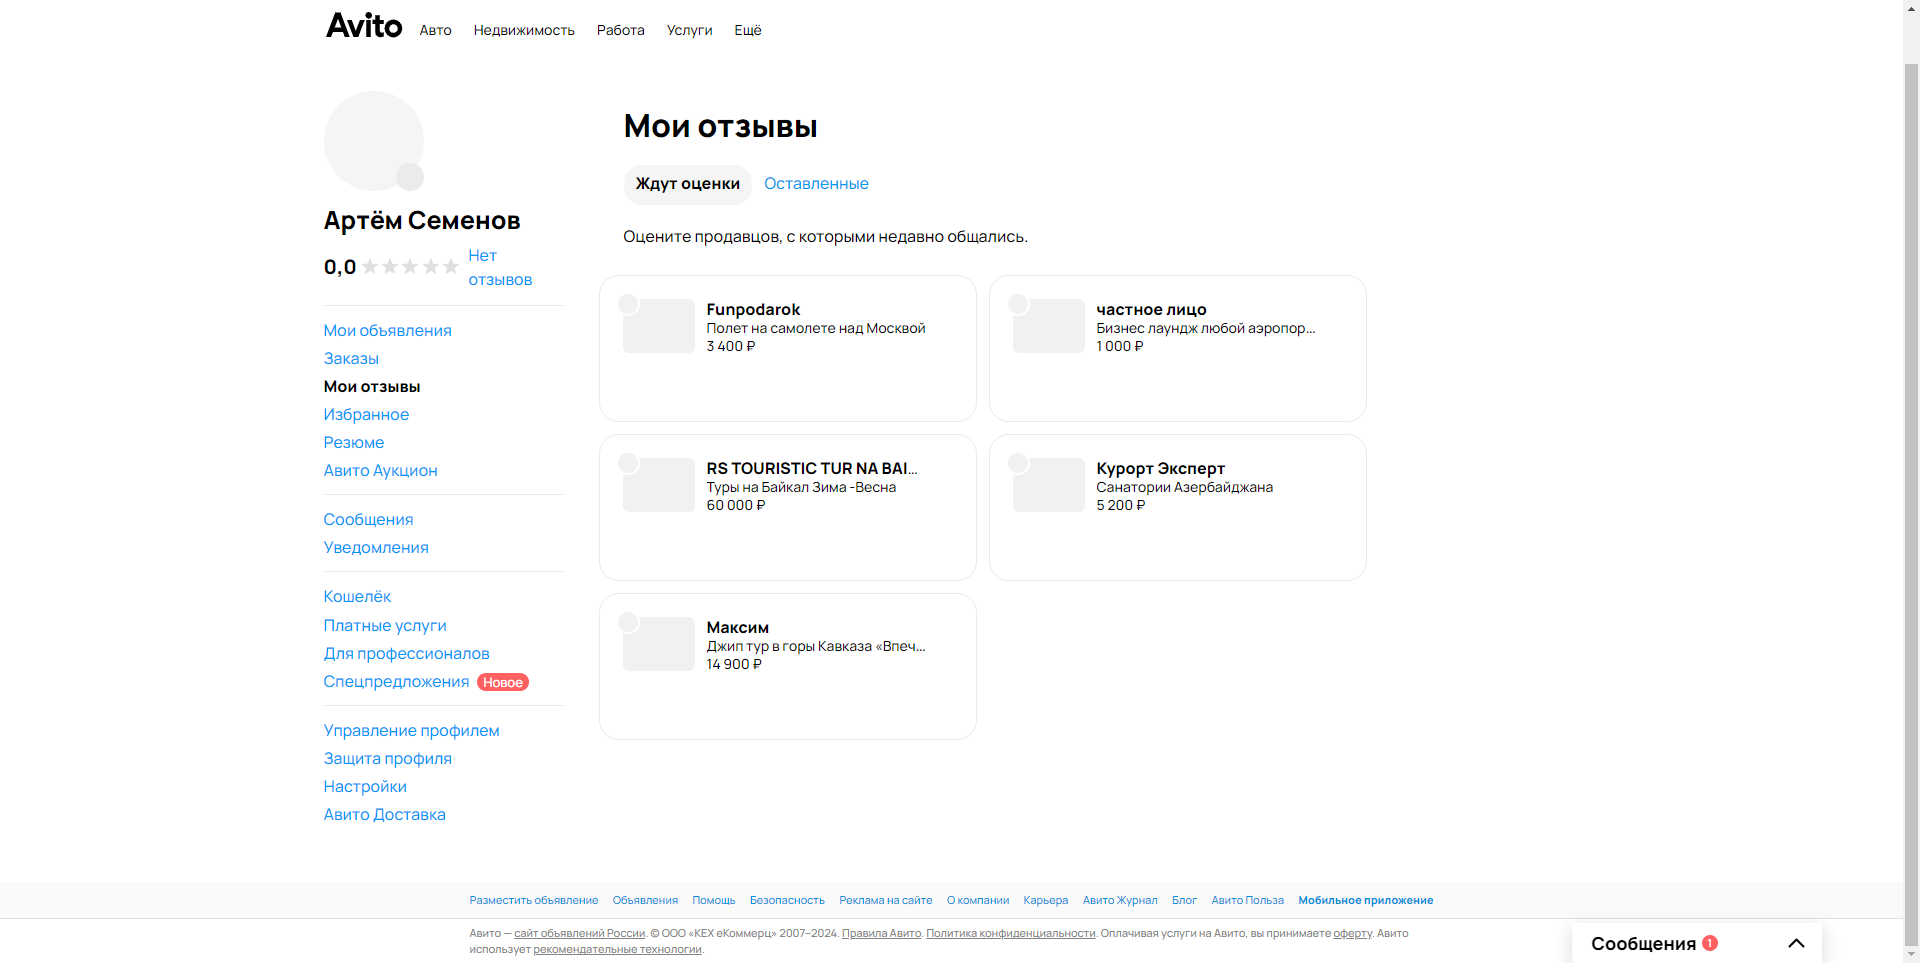Open the Правила Авито link in the footer

pos(881,933)
